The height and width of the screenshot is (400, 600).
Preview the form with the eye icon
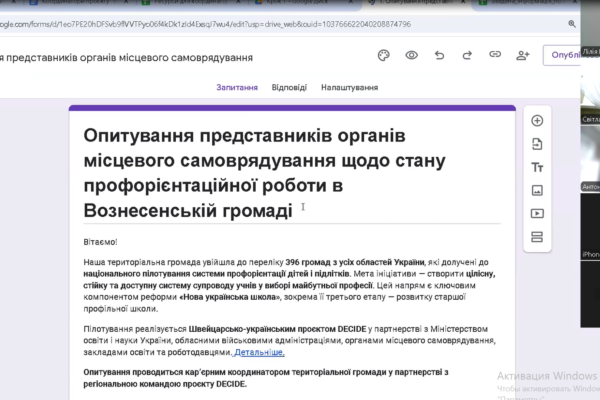pyautogui.click(x=411, y=56)
